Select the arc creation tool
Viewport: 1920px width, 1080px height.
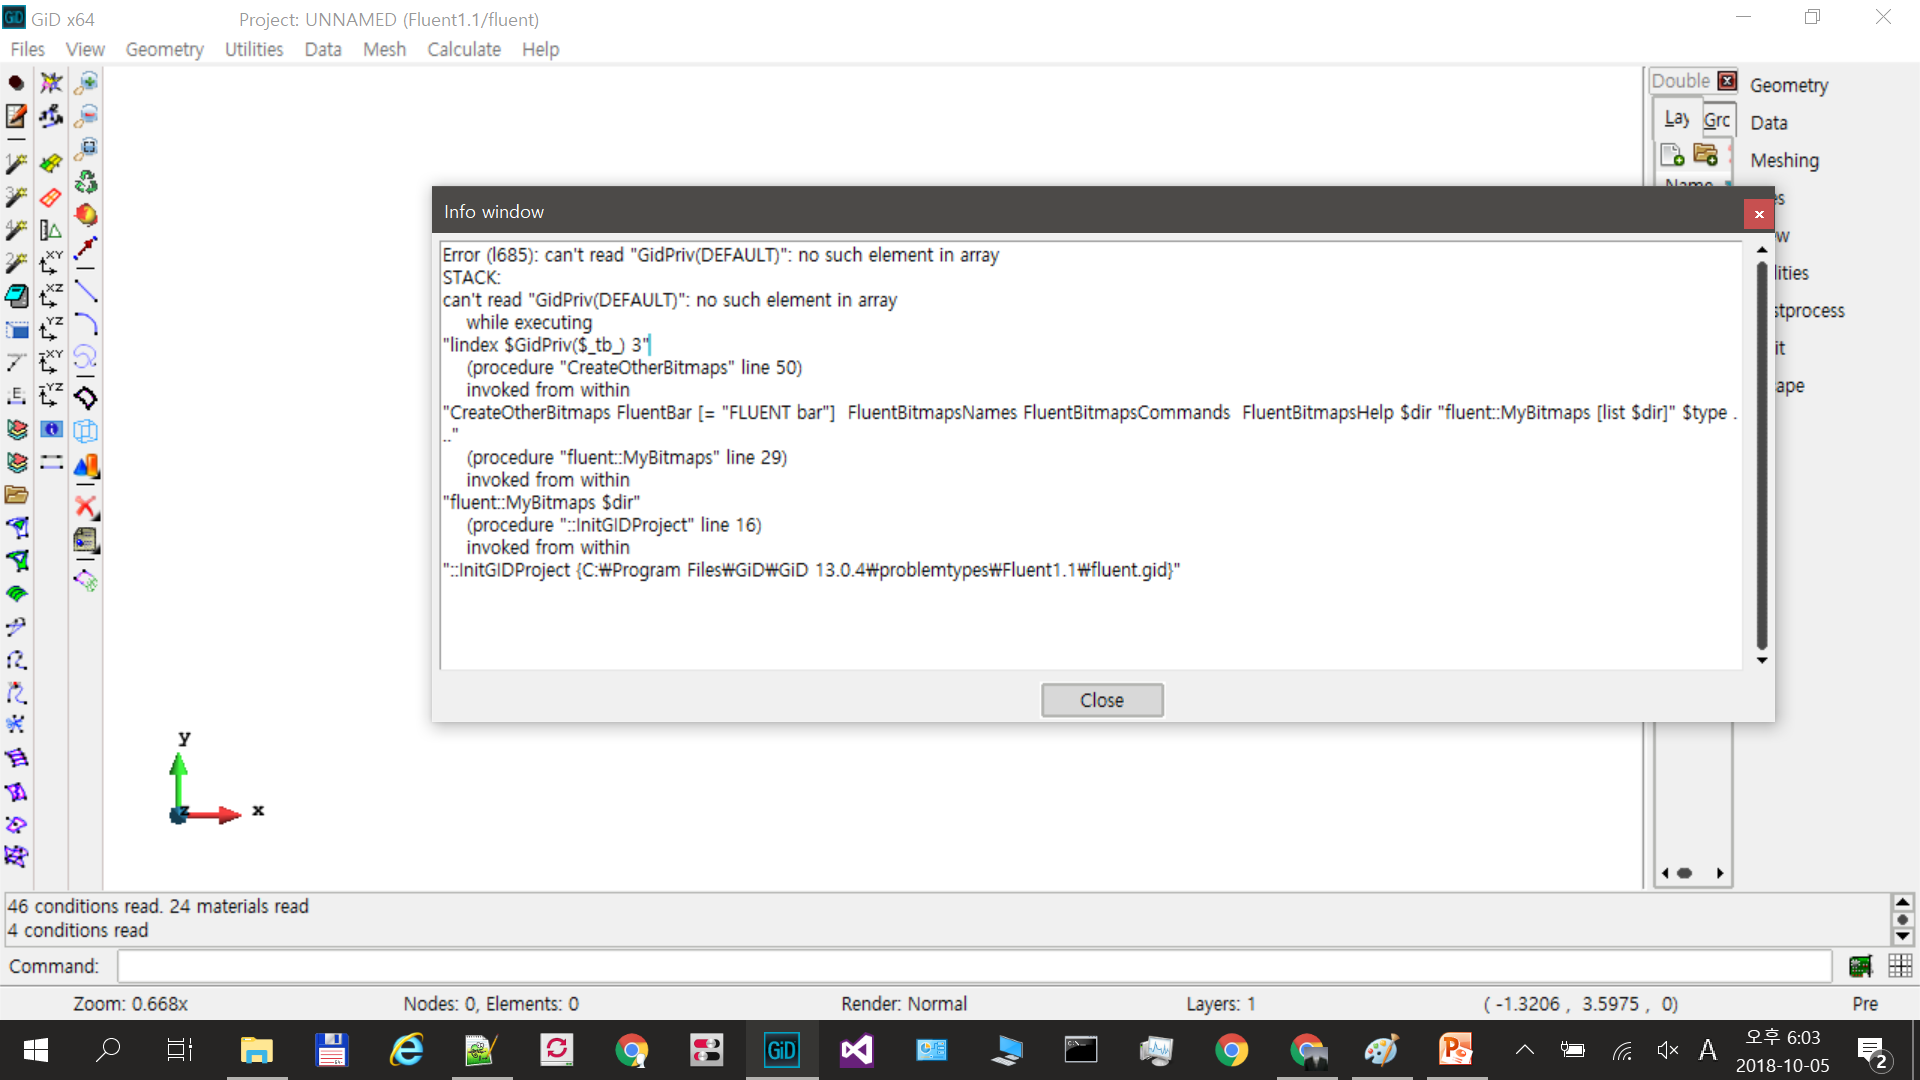86,324
